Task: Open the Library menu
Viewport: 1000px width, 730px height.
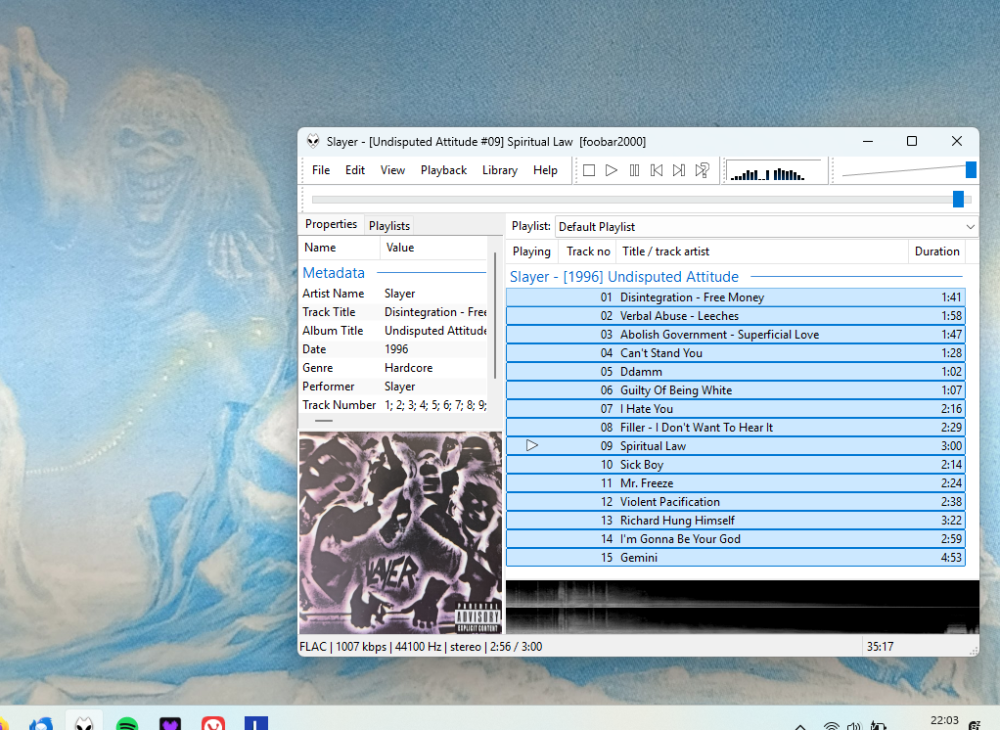Action: pos(499,170)
